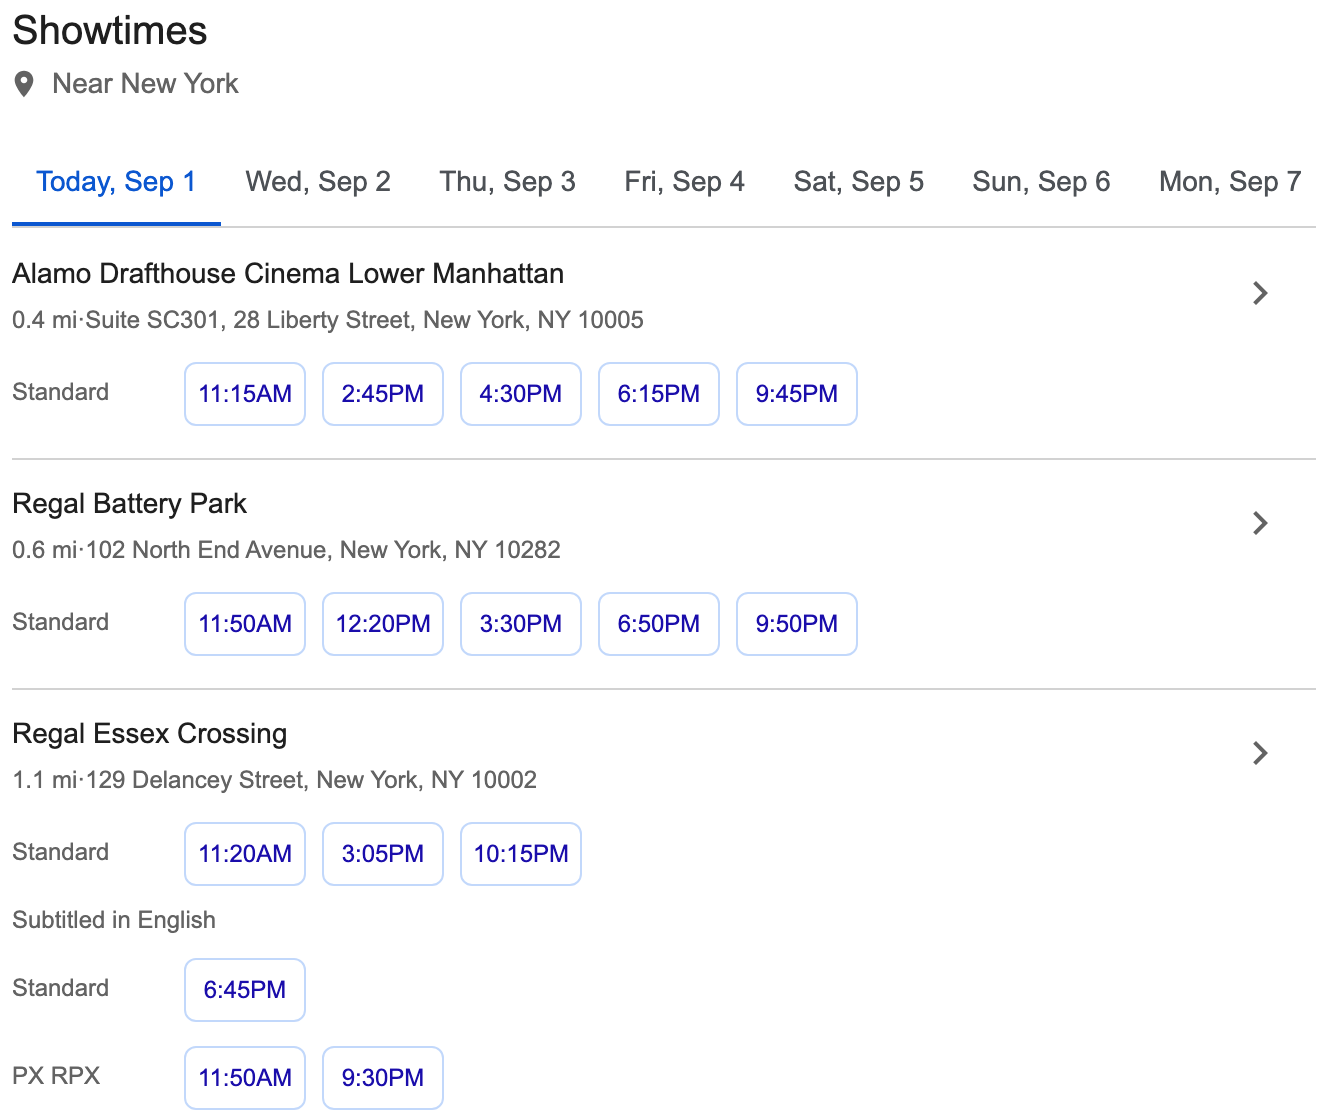Select the 4:30PM showtime
Screen dimensions: 1320x1120
pyautogui.click(x=521, y=394)
